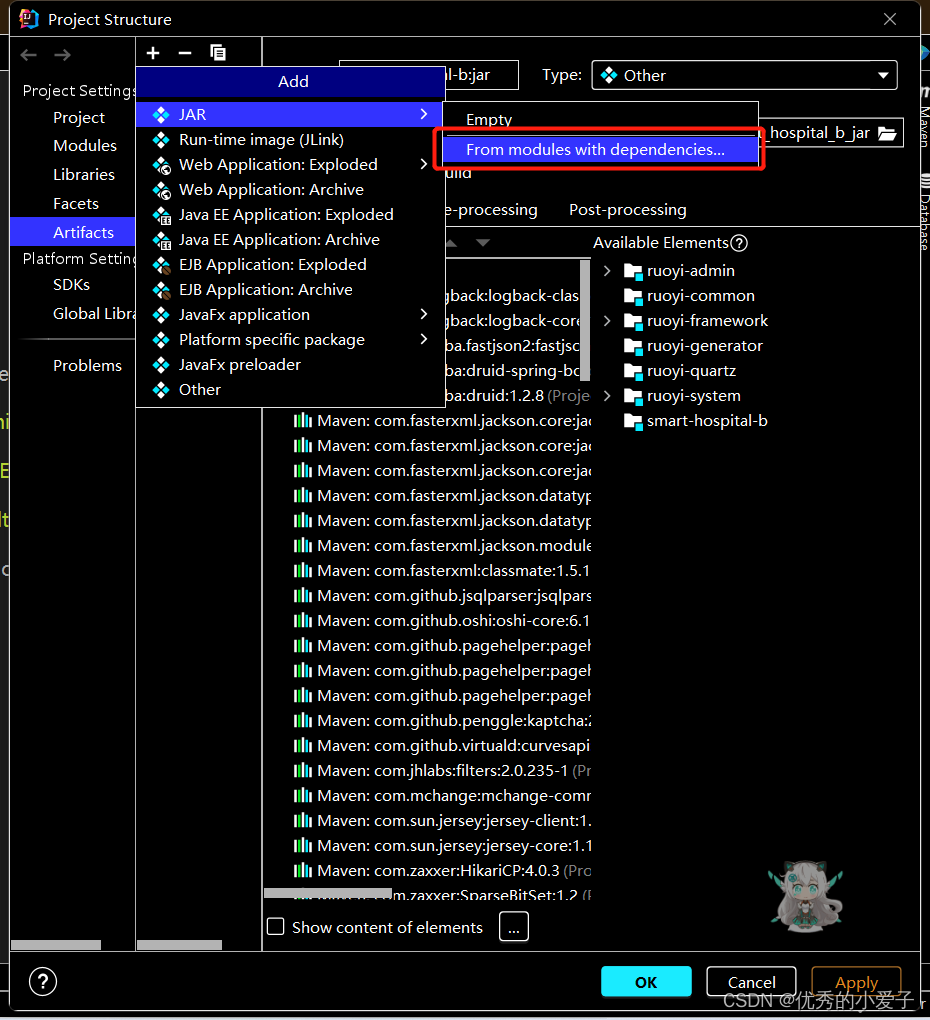Select the Project settings item
The height and width of the screenshot is (1020, 930).
pos(79,118)
